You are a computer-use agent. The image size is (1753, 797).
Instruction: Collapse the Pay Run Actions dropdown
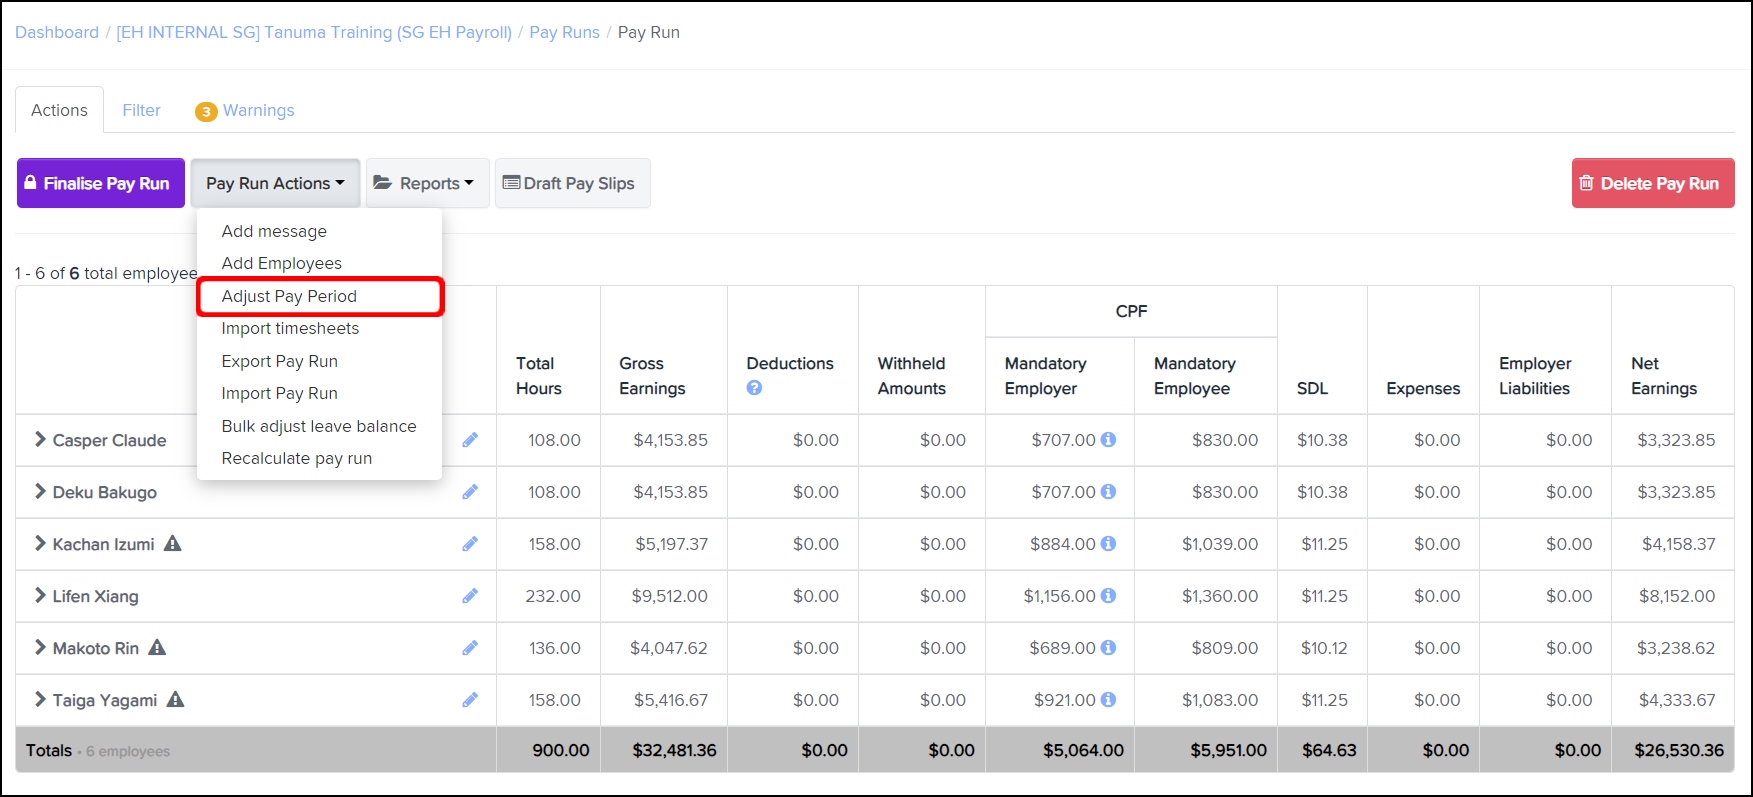click(275, 183)
